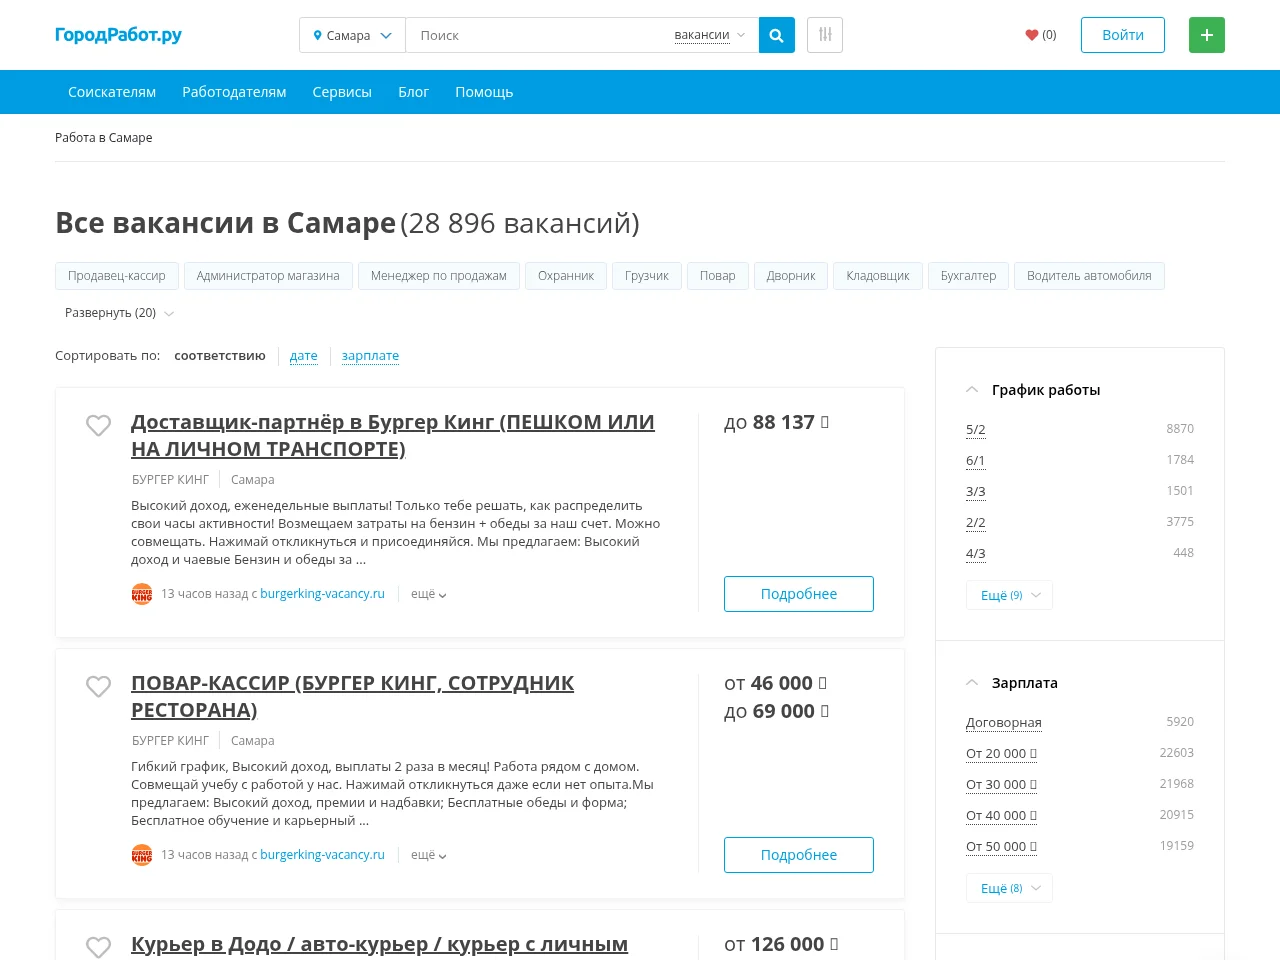The height and width of the screenshot is (960, 1280).
Task: Select the Продавец-кассир tag
Action: pyautogui.click(x=117, y=276)
